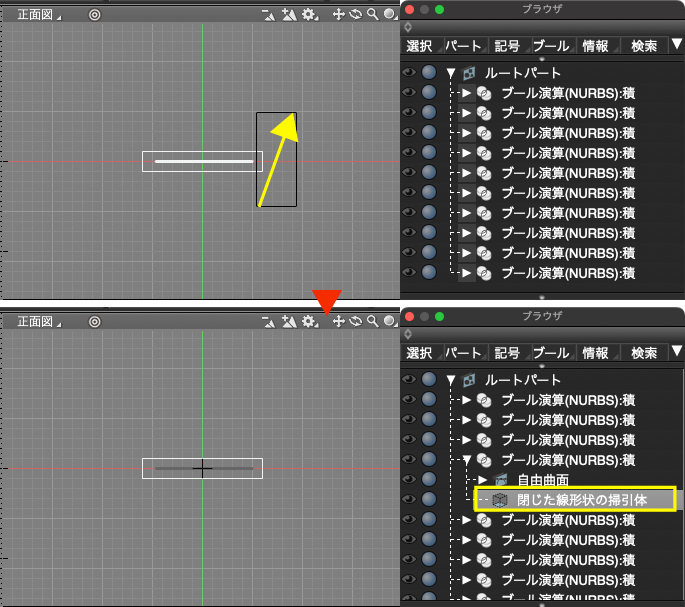Open the 情報 menu in lower browser
This screenshot has width=685, height=607.
(x=597, y=353)
